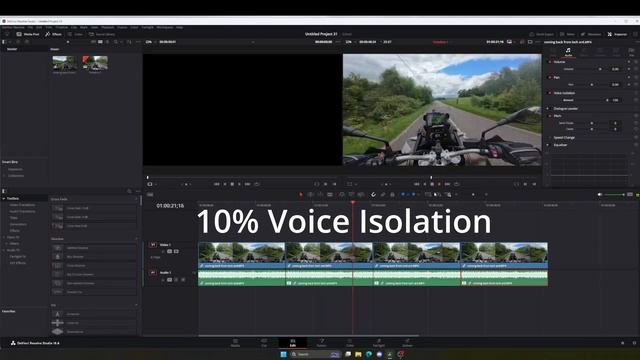
Task: Select the last video clip in timeline
Action: (504, 255)
